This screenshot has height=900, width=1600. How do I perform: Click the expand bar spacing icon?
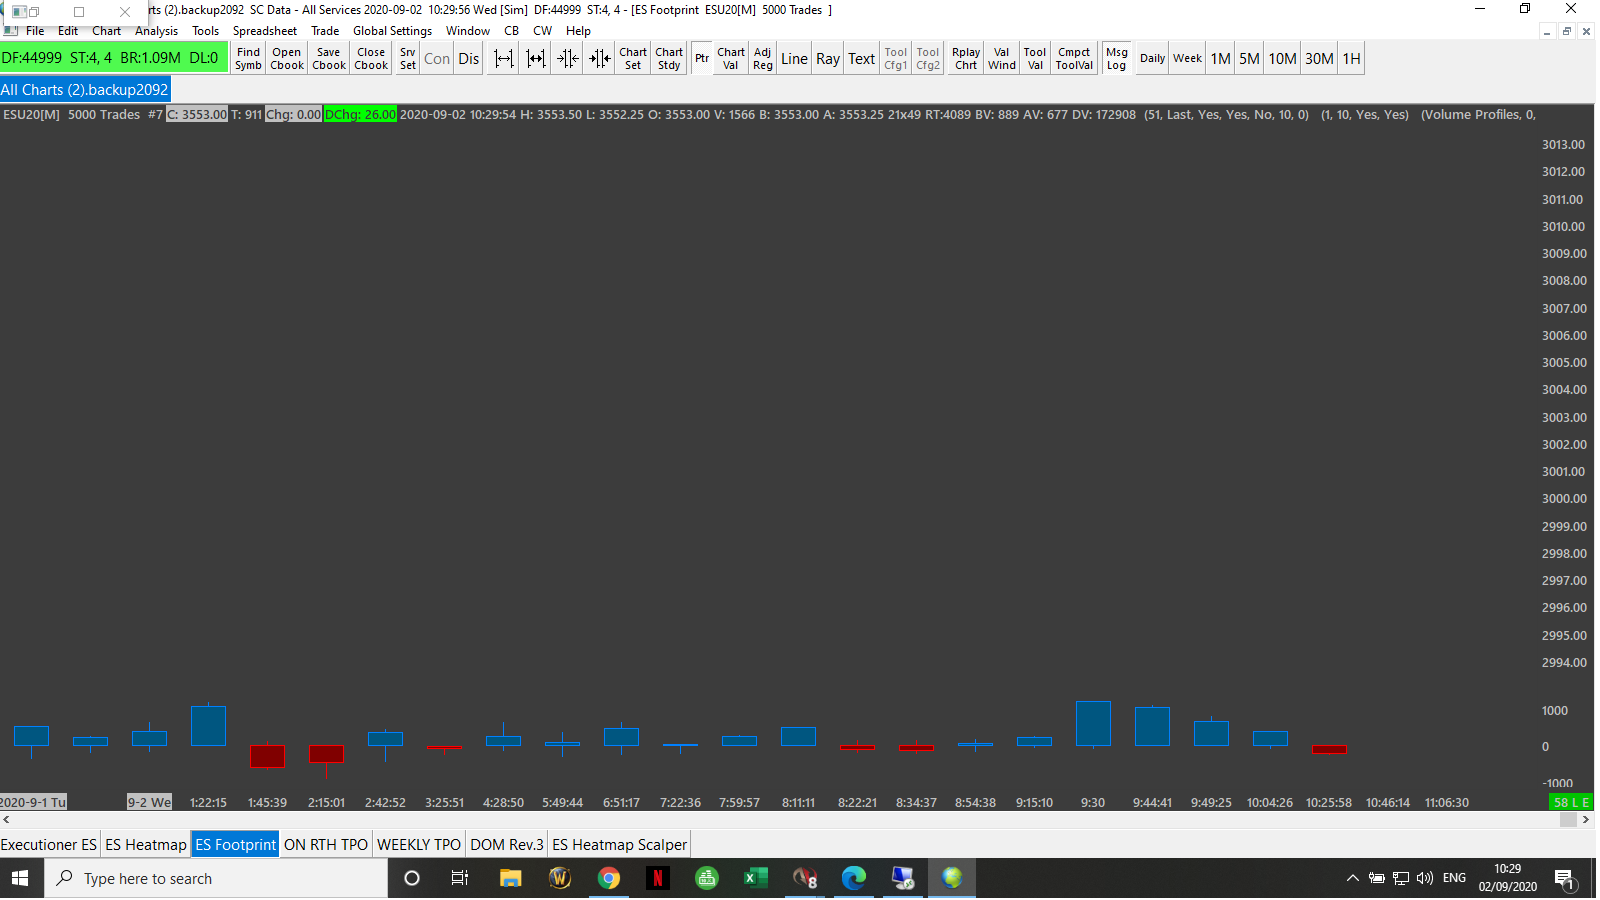504,59
